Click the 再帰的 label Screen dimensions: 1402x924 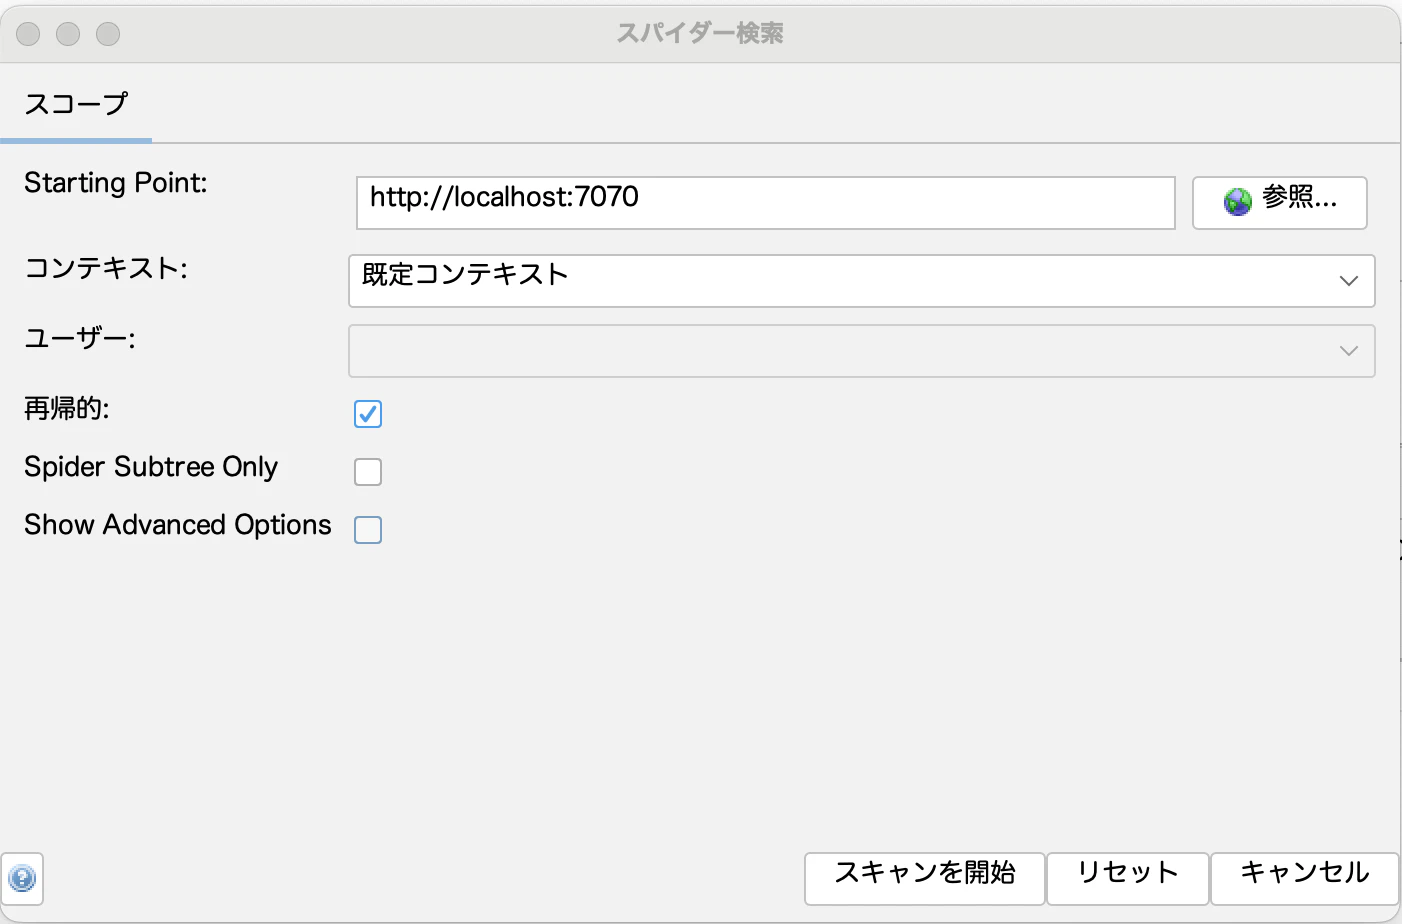[67, 409]
